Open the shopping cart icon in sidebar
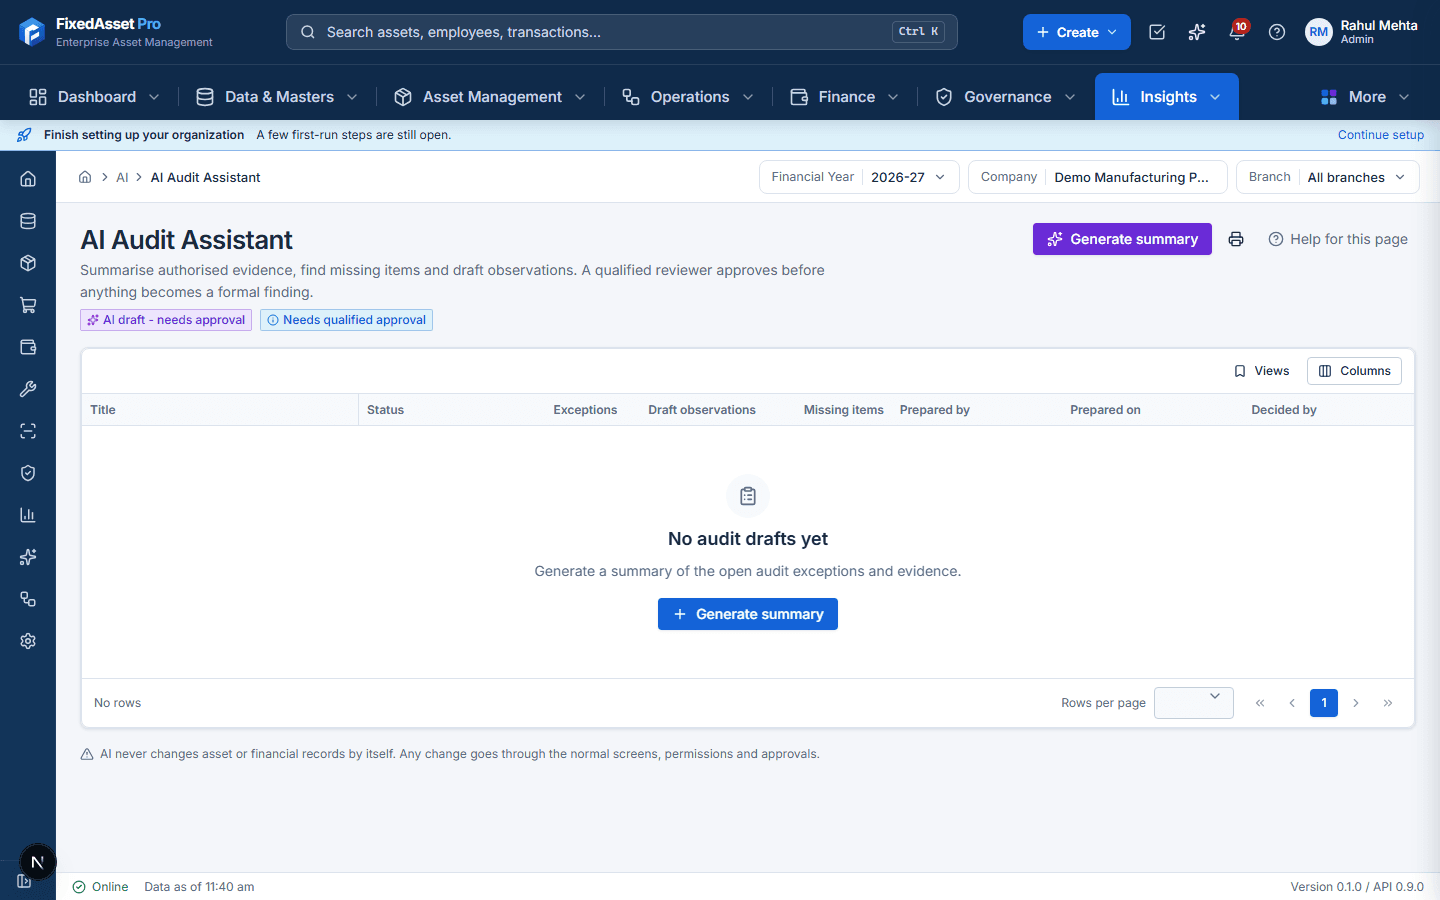The image size is (1440, 900). pyautogui.click(x=28, y=305)
